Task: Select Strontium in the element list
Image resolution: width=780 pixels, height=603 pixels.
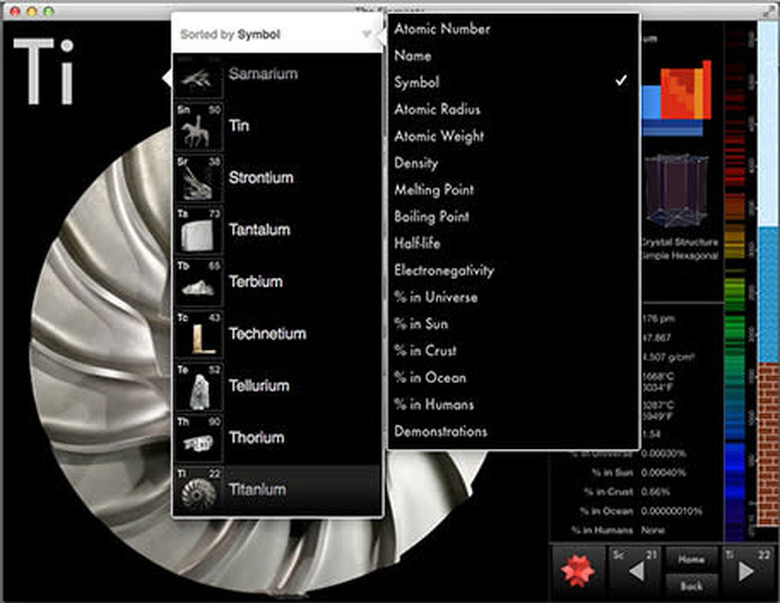Action: pyautogui.click(x=277, y=178)
